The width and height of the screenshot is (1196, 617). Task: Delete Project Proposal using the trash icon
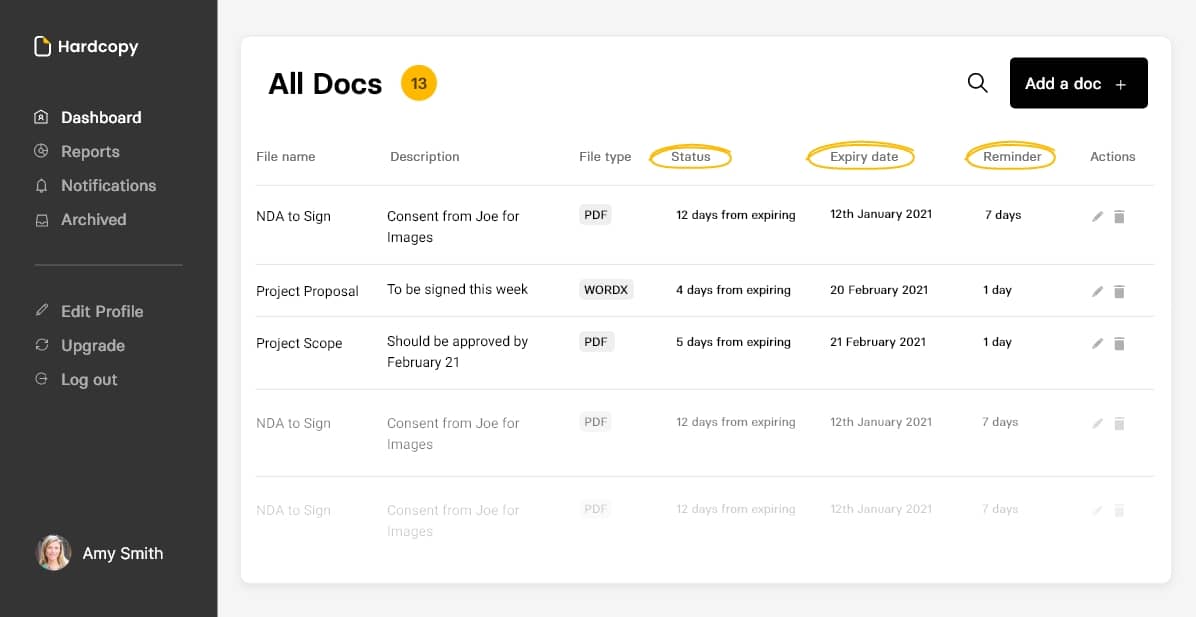pos(1119,292)
